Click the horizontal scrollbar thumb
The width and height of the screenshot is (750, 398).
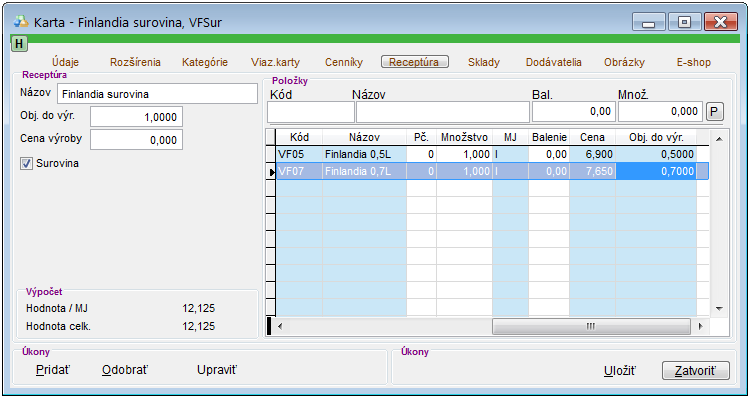[591, 326]
